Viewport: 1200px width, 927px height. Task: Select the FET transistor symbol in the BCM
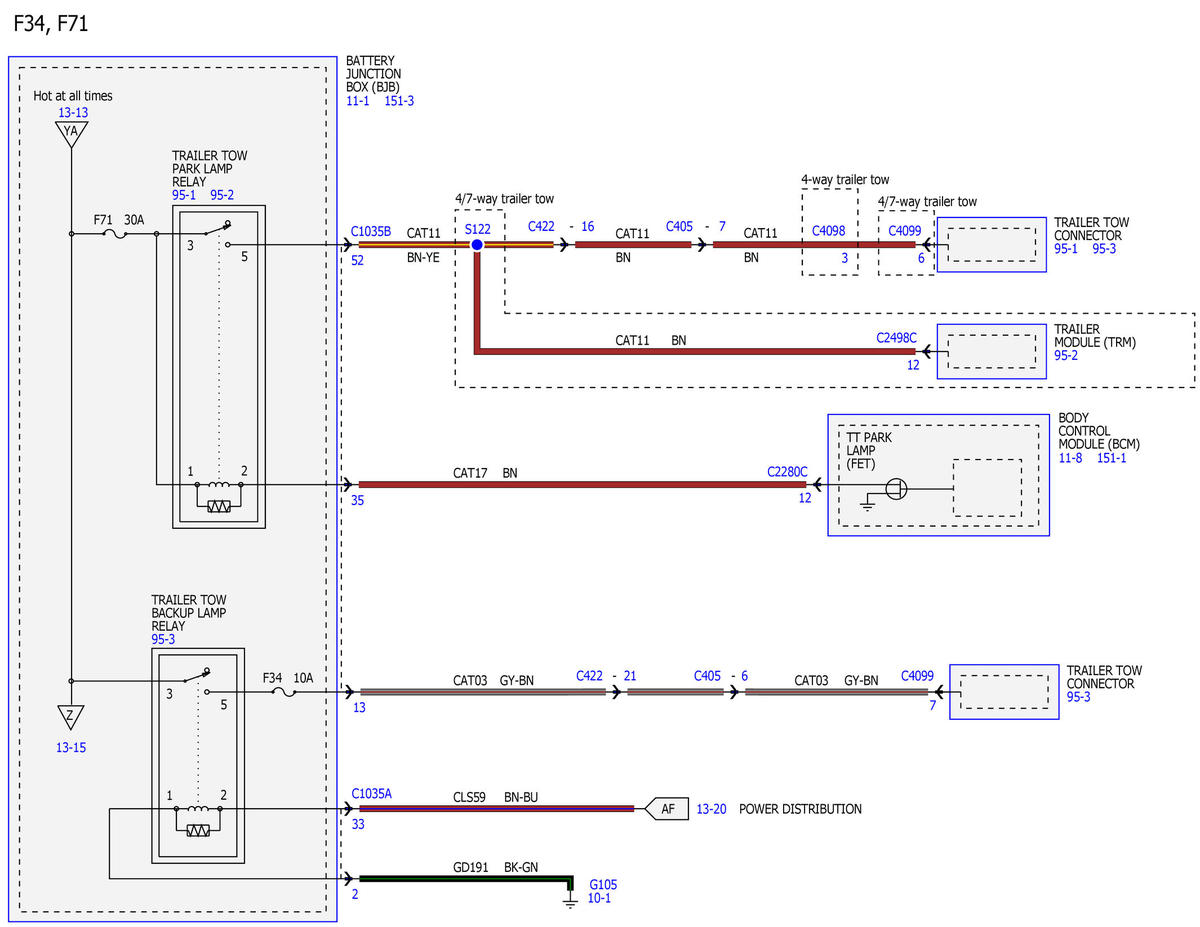(898, 489)
